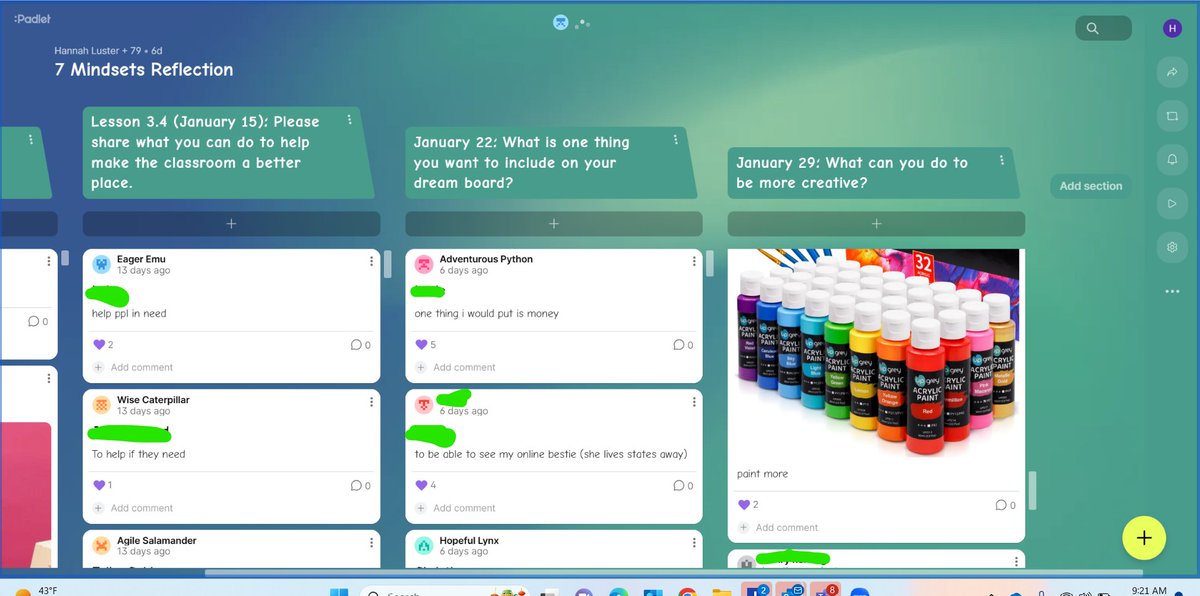The height and width of the screenshot is (596, 1200).
Task: Click the avatar on the online bestie post
Action: (x=424, y=405)
